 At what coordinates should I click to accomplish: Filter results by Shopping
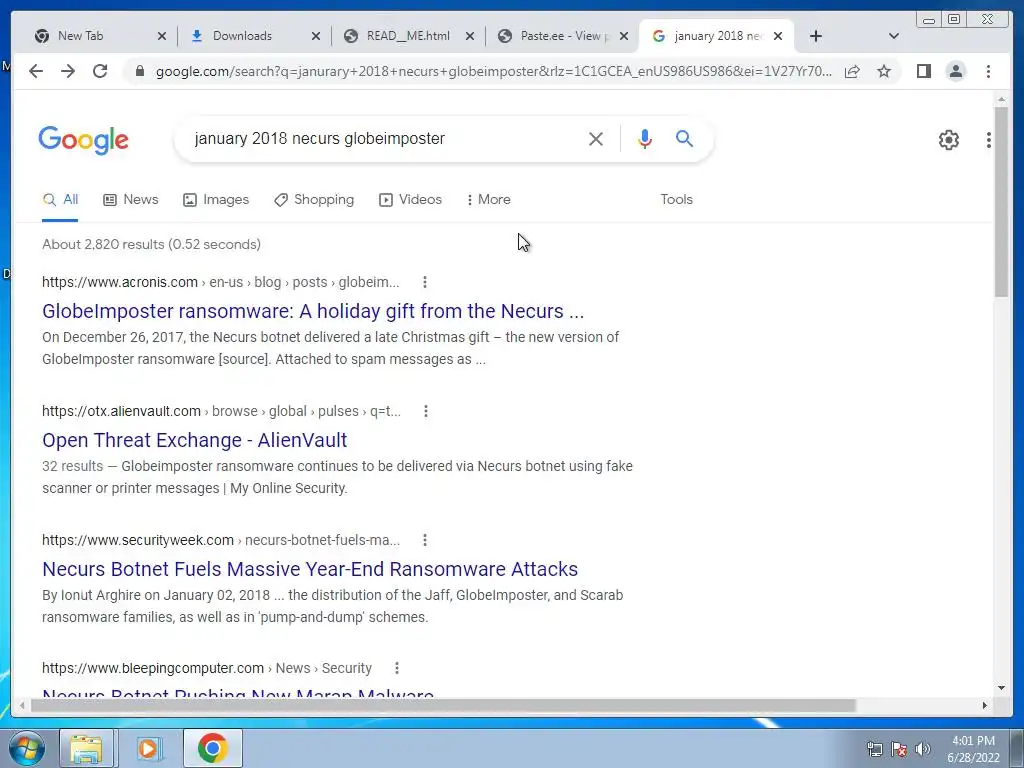[314, 200]
